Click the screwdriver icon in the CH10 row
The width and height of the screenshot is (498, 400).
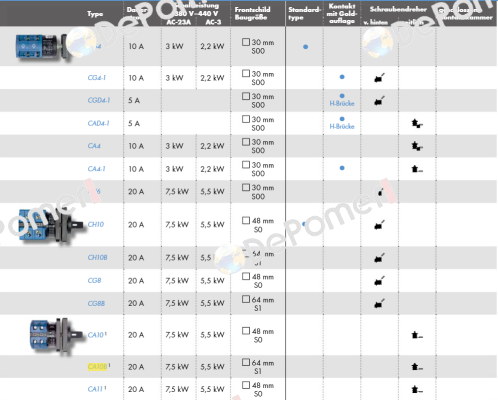(379, 225)
